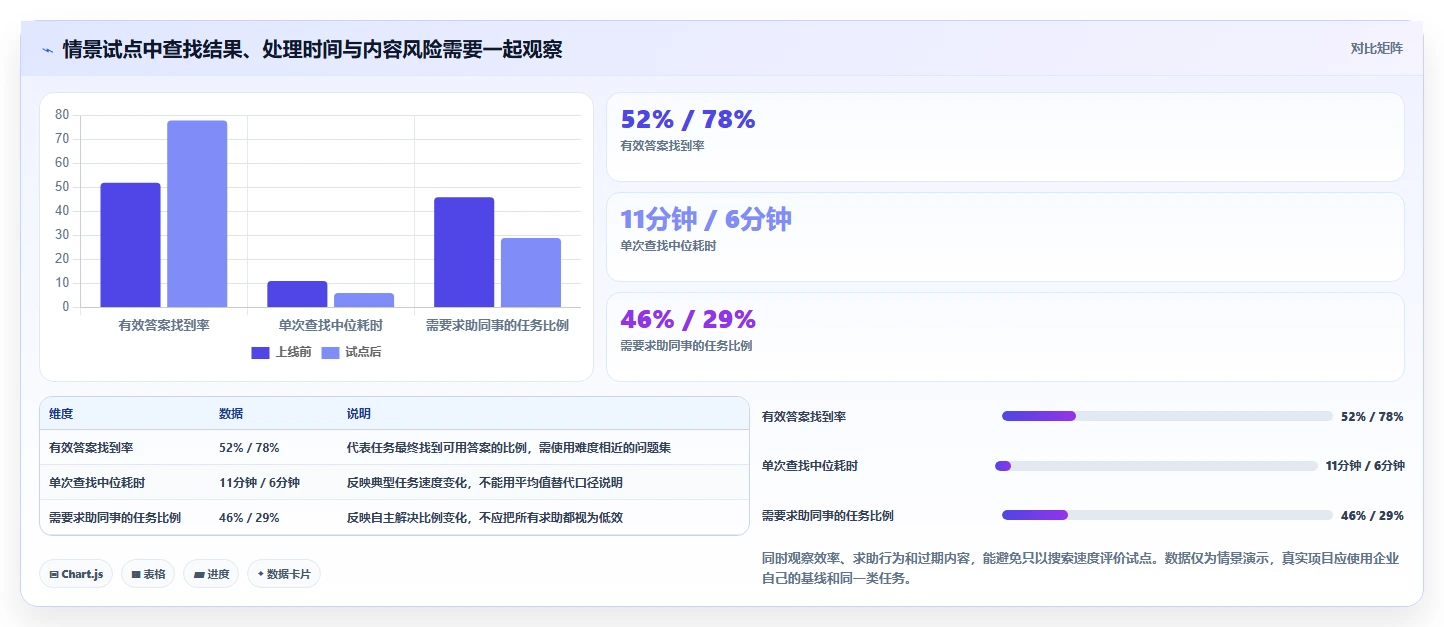Click table value 52% / 78%

[x=249, y=448]
